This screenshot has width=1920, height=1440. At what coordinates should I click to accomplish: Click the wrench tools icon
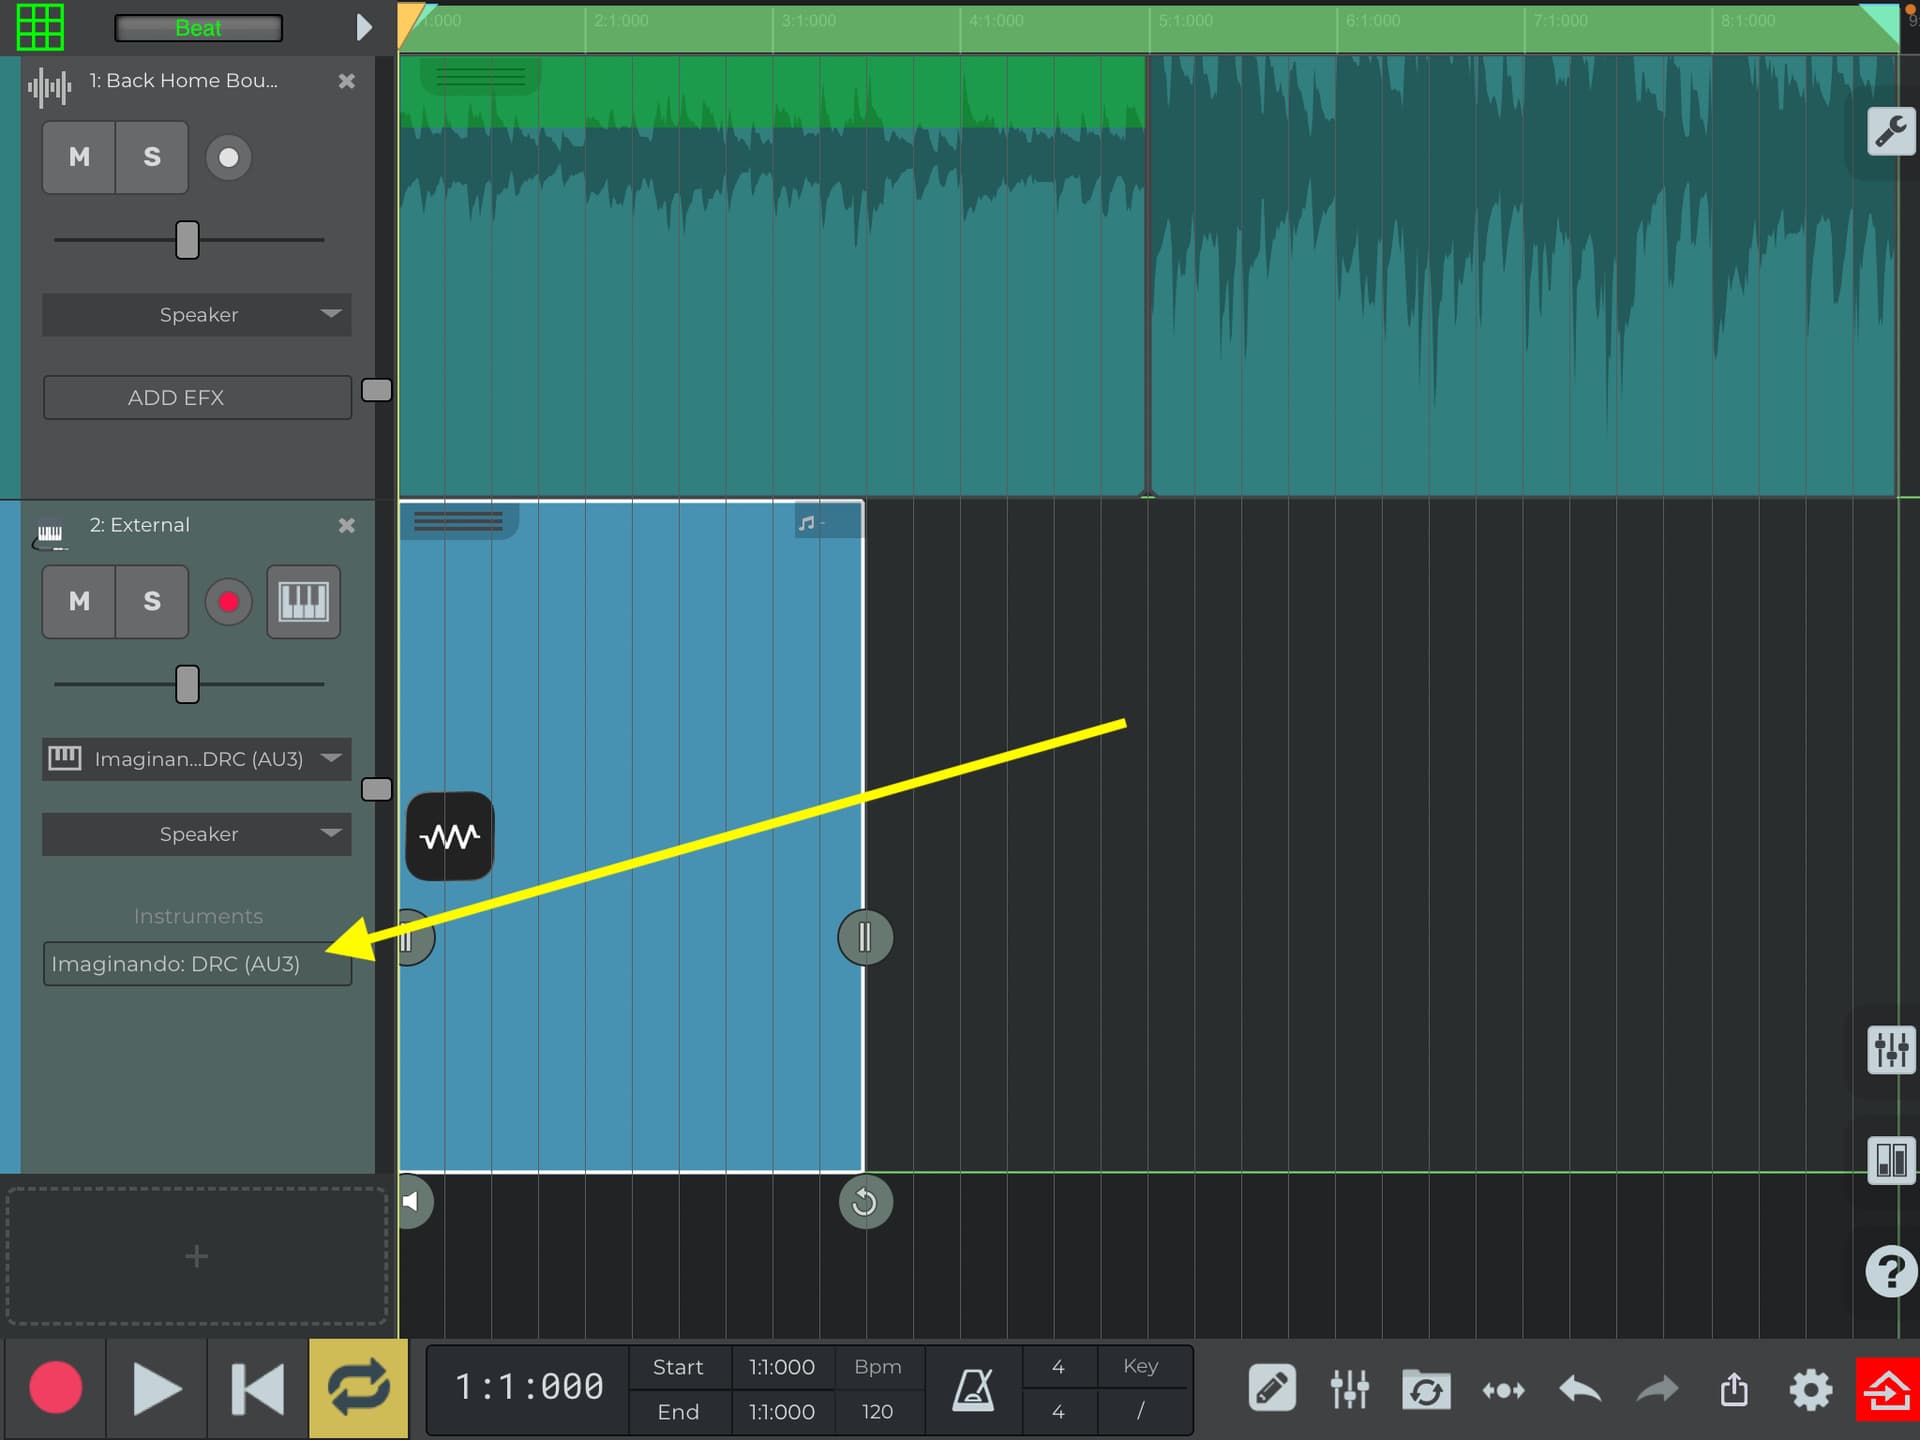click(x=1890, y=132)
